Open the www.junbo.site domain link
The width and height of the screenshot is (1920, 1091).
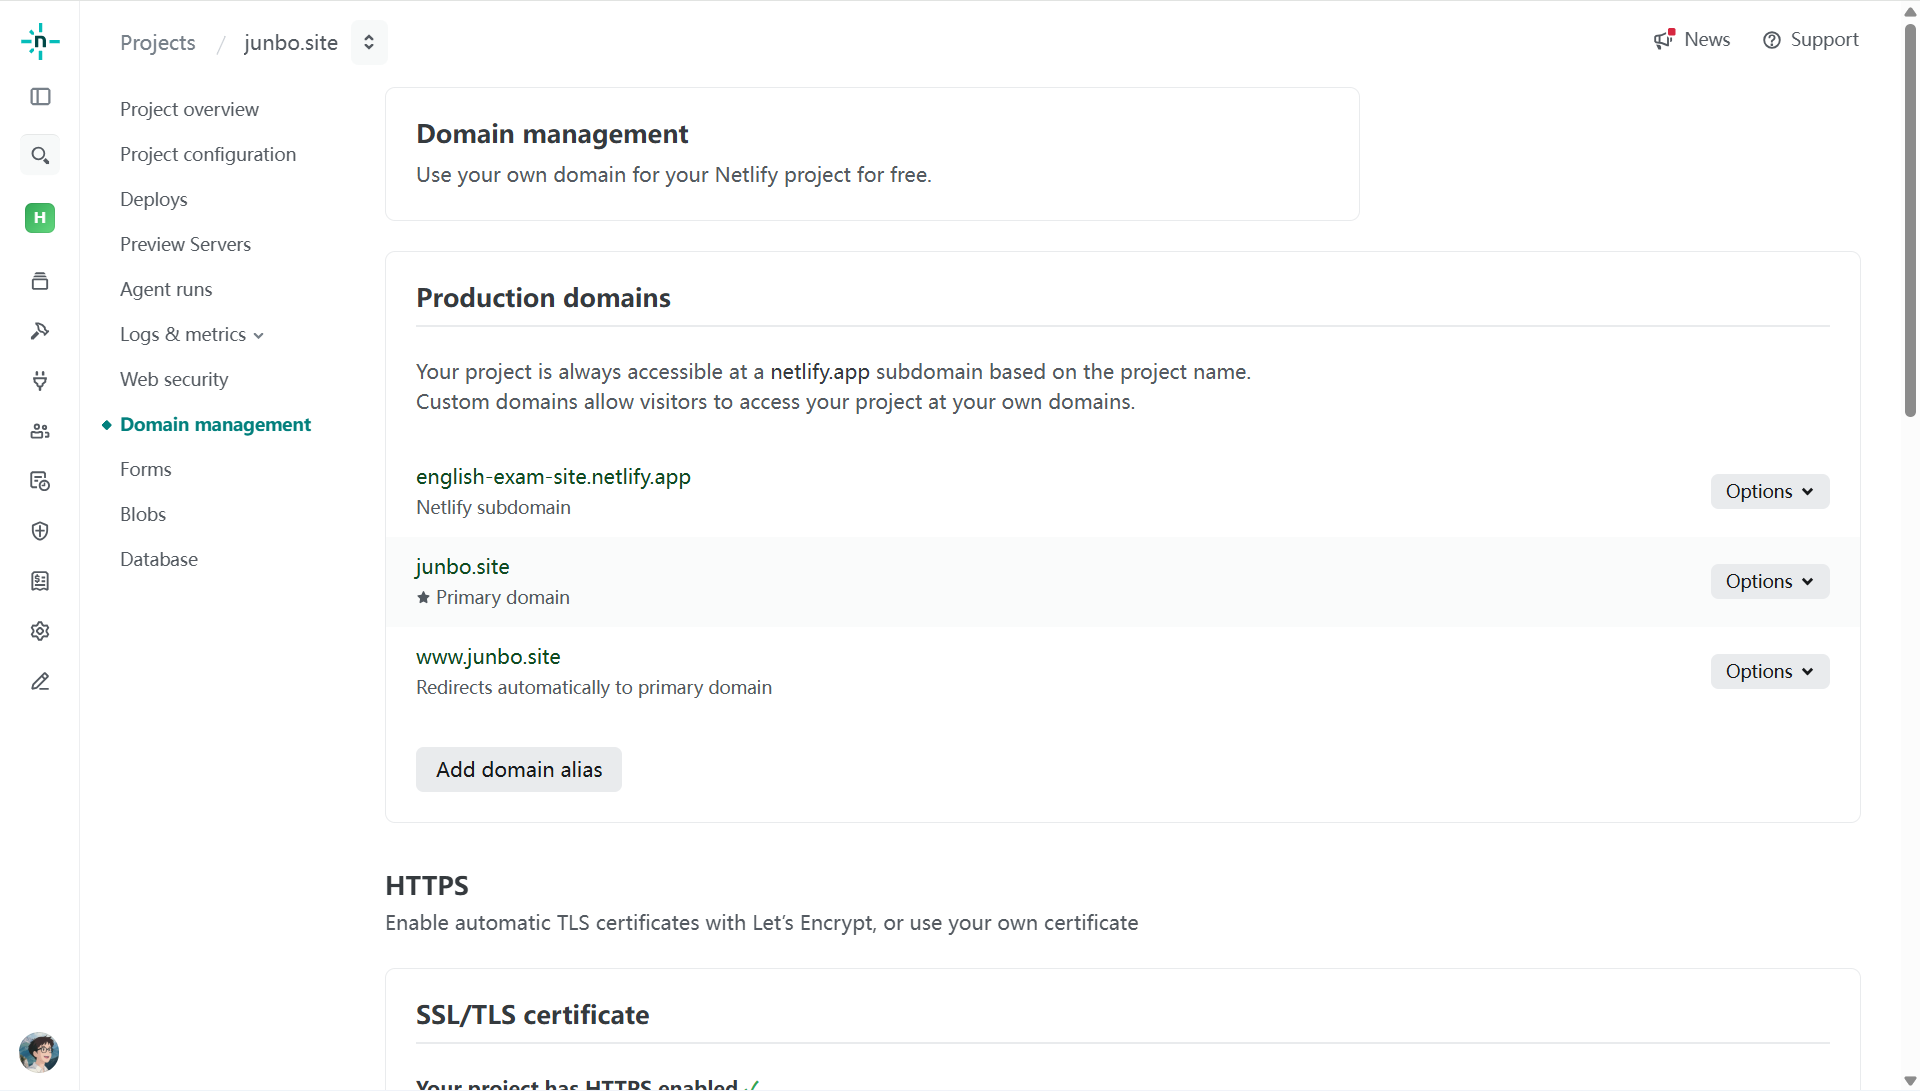point(488,657)
